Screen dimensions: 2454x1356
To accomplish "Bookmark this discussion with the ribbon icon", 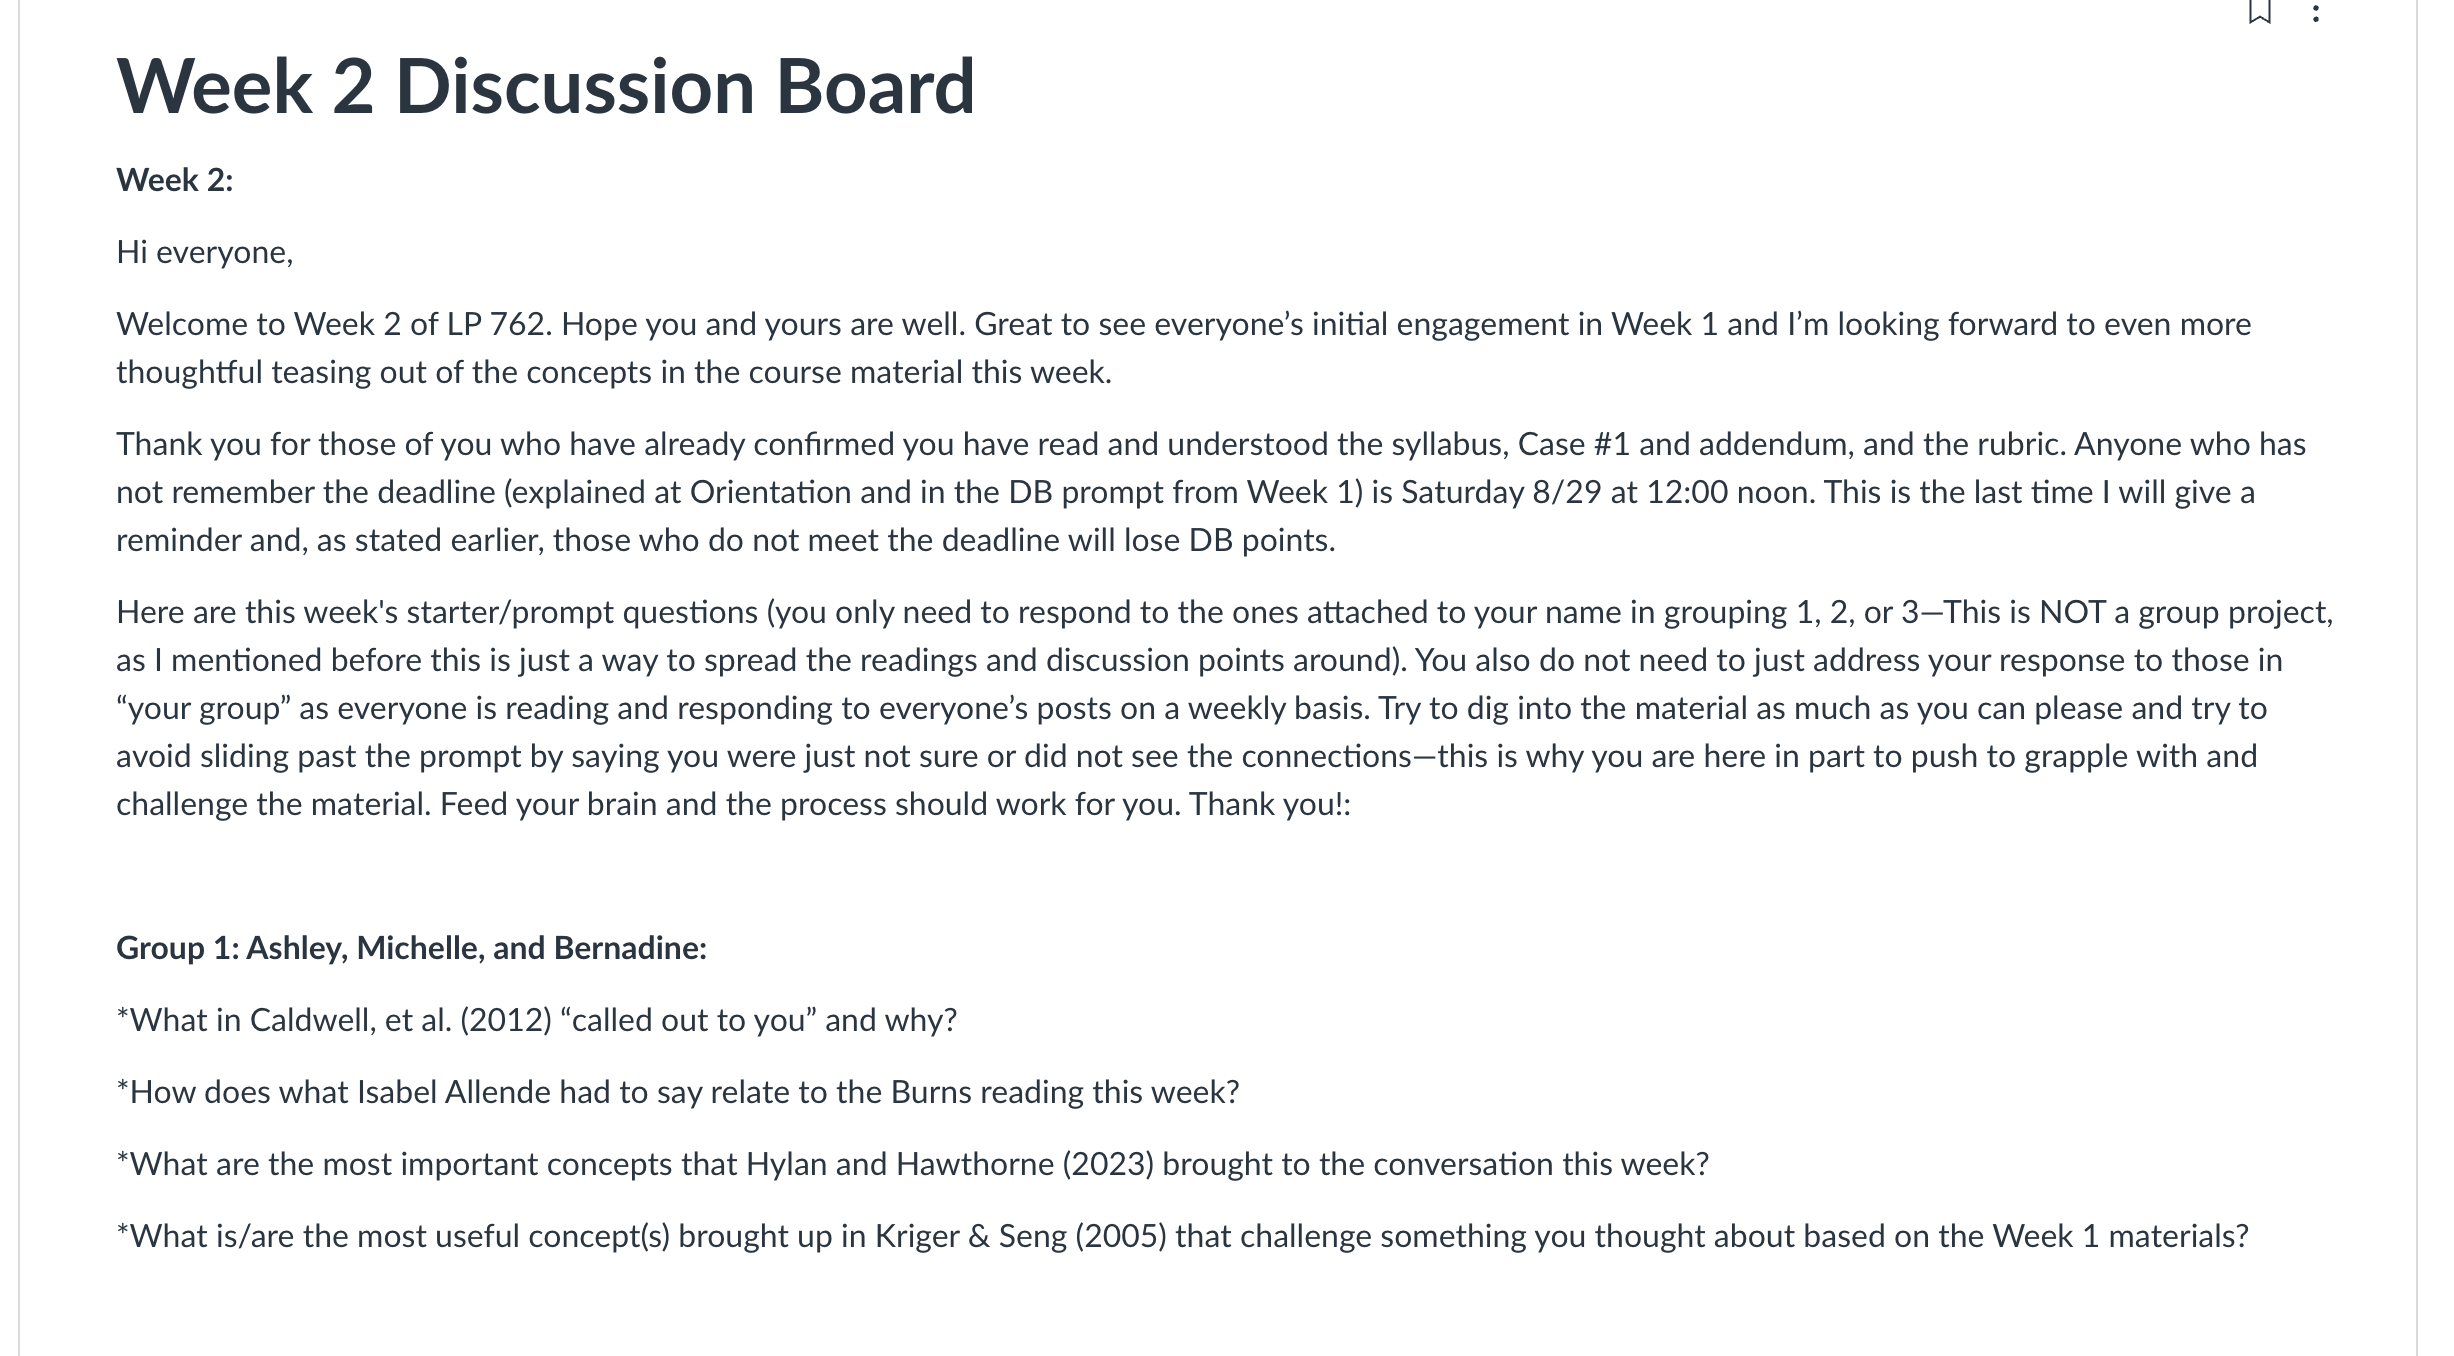I will (x=2259, y=12).
